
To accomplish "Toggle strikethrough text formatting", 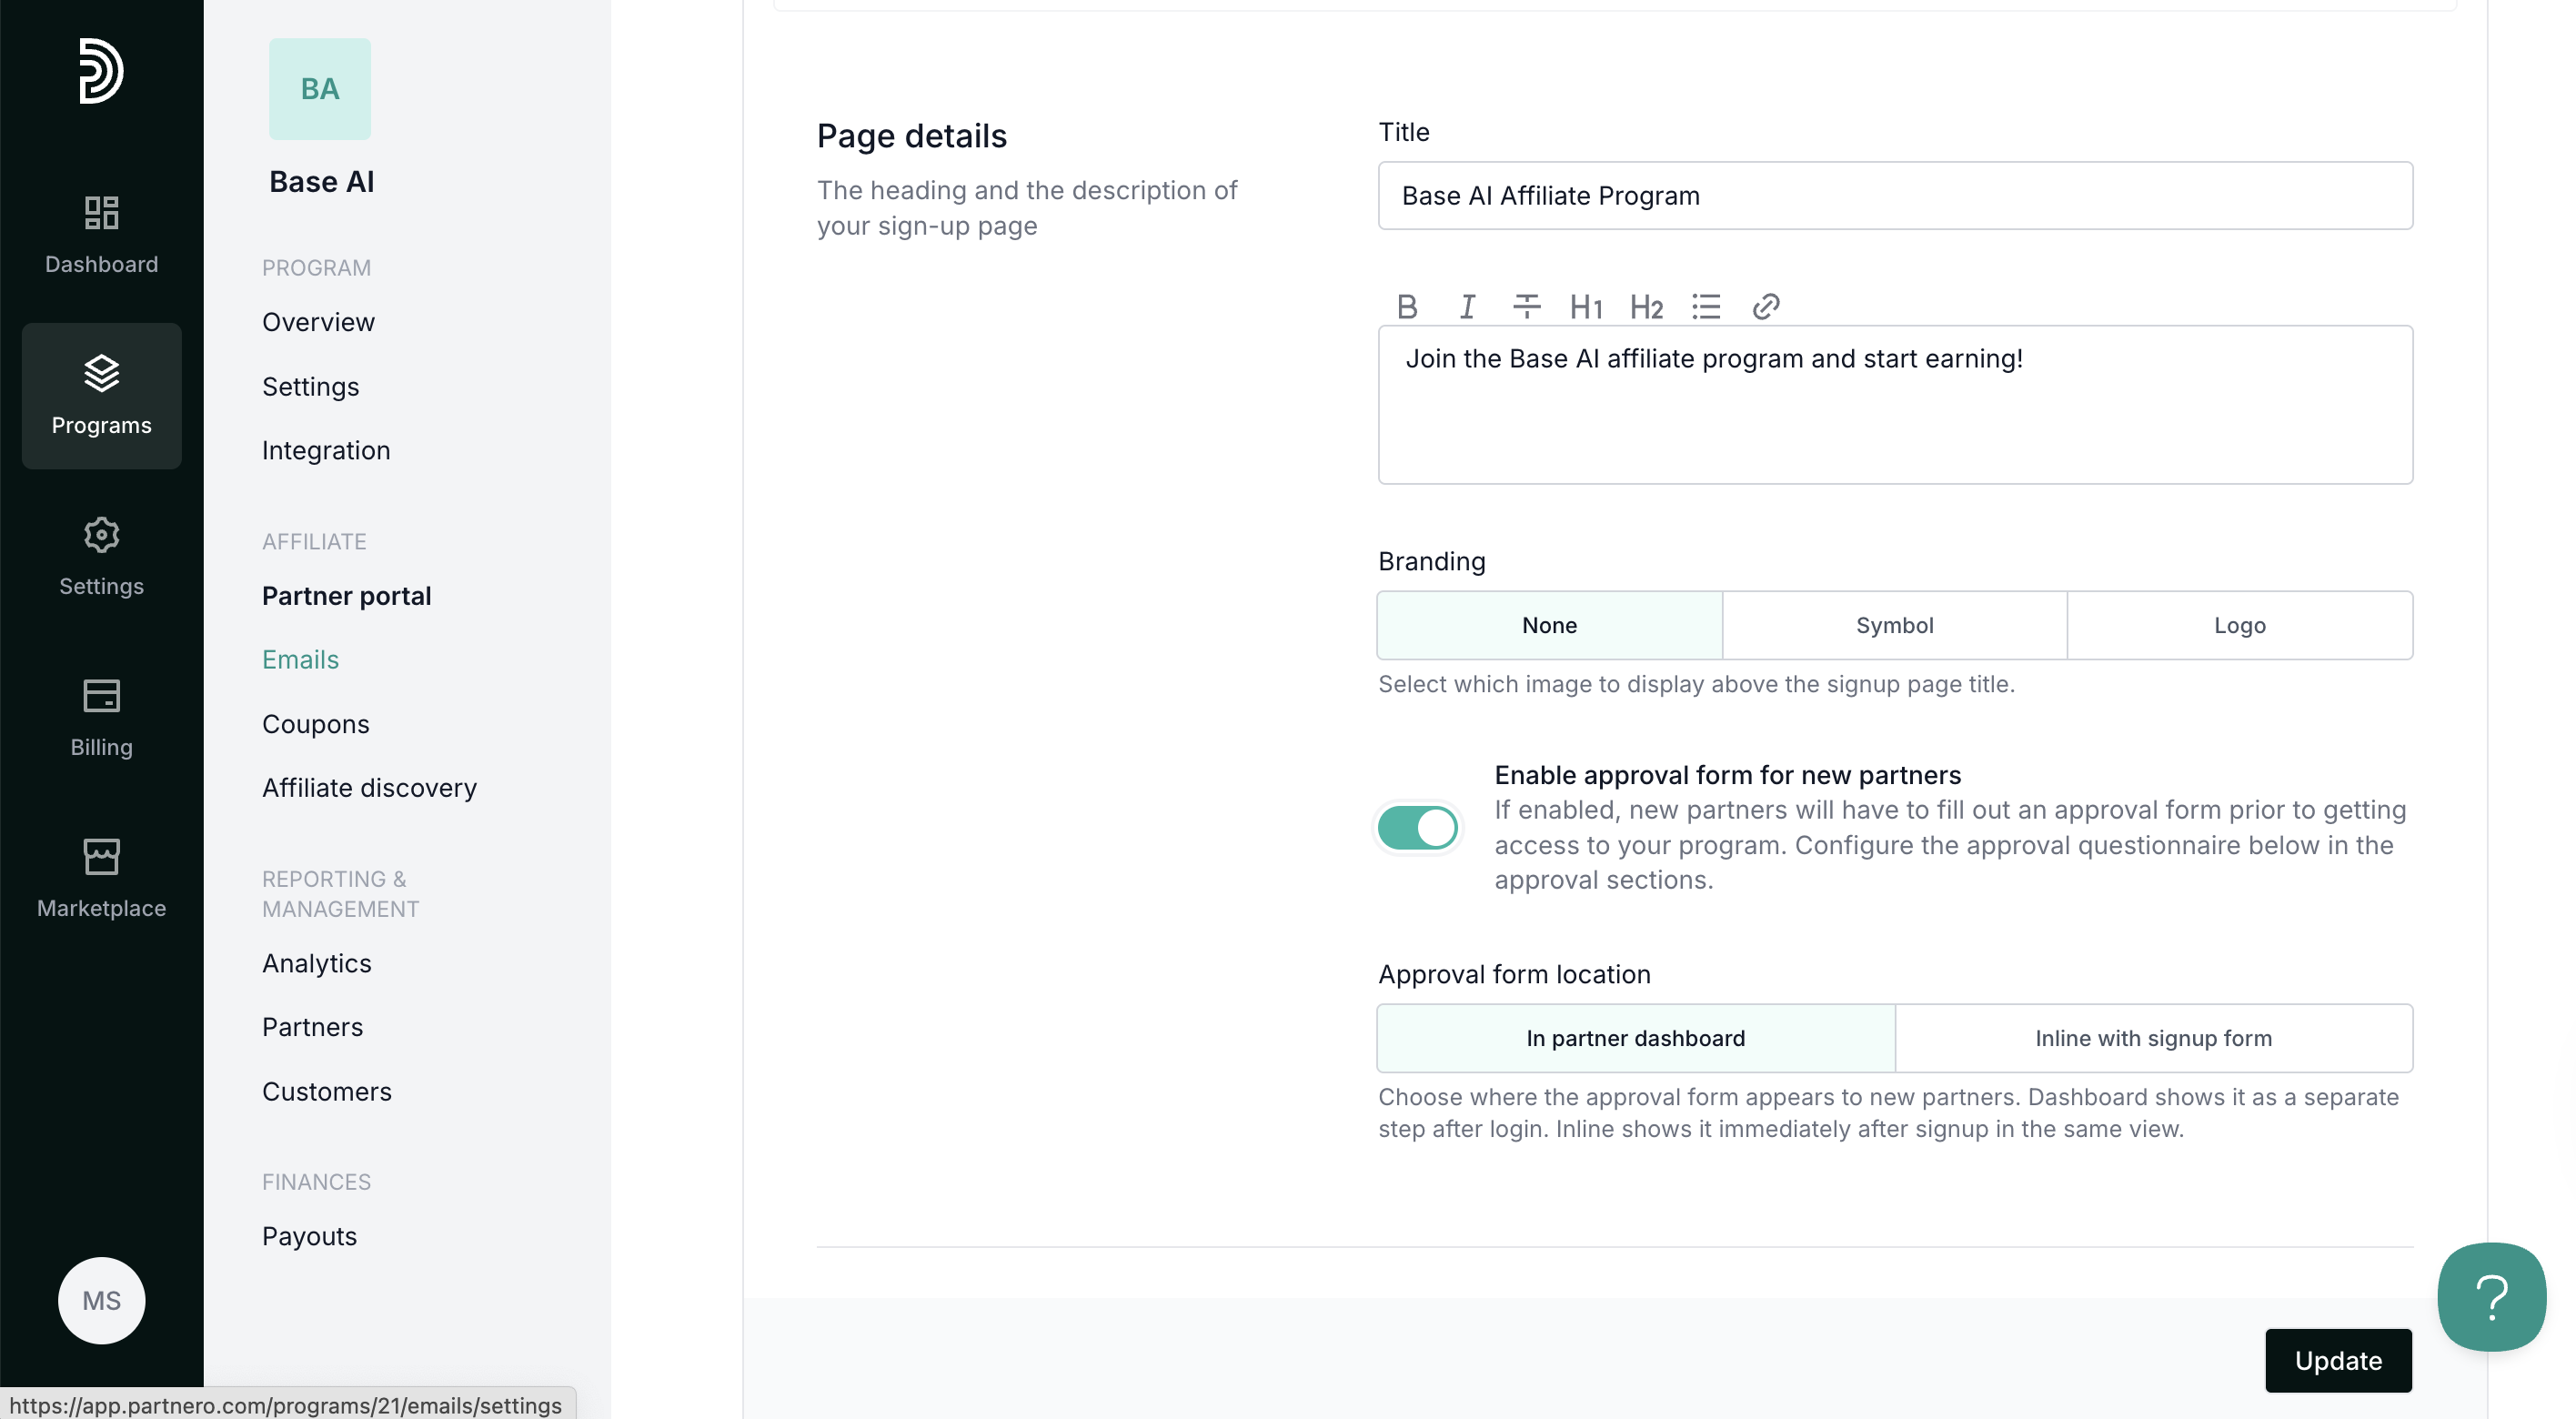I will 1526,306.
